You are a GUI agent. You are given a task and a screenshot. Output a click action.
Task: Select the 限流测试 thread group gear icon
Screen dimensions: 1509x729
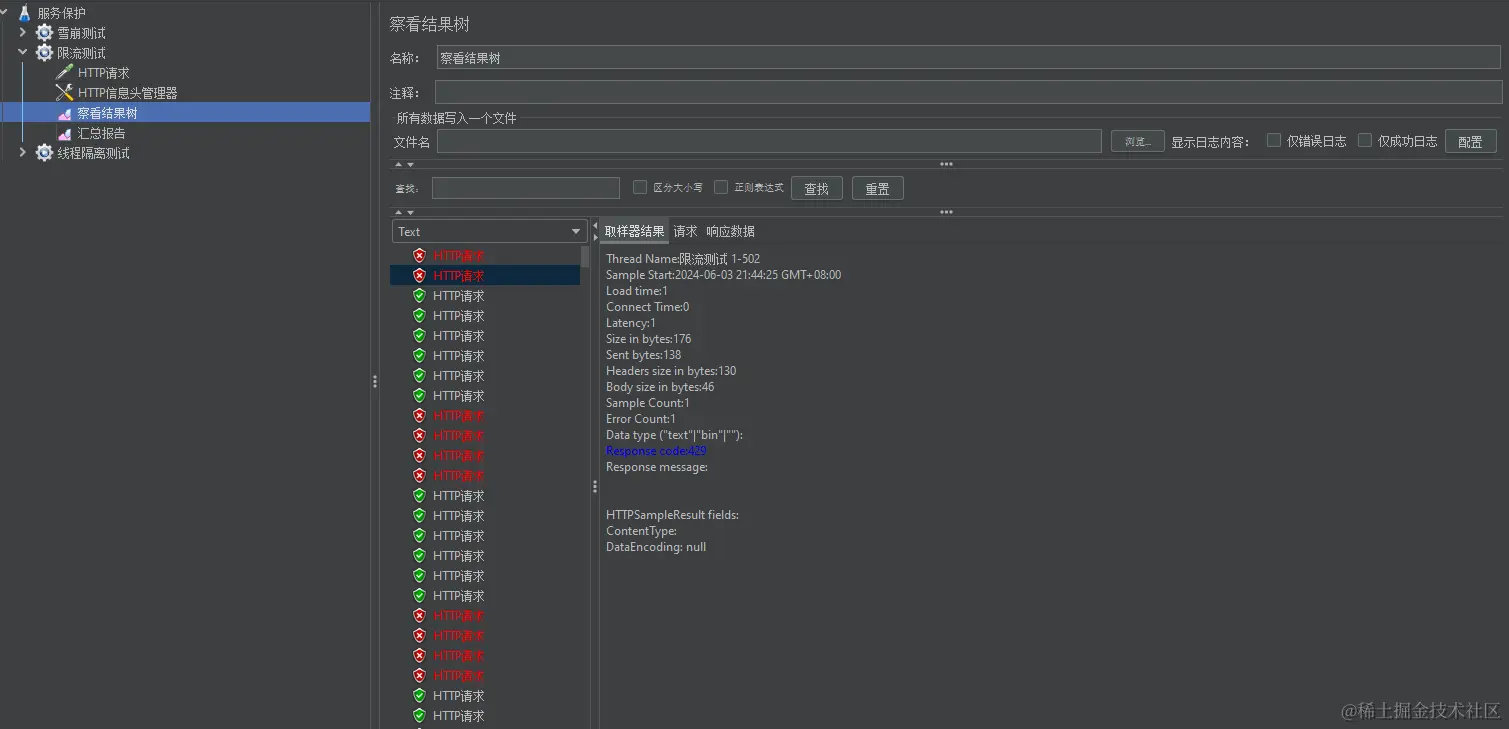(x=44, y=53)
